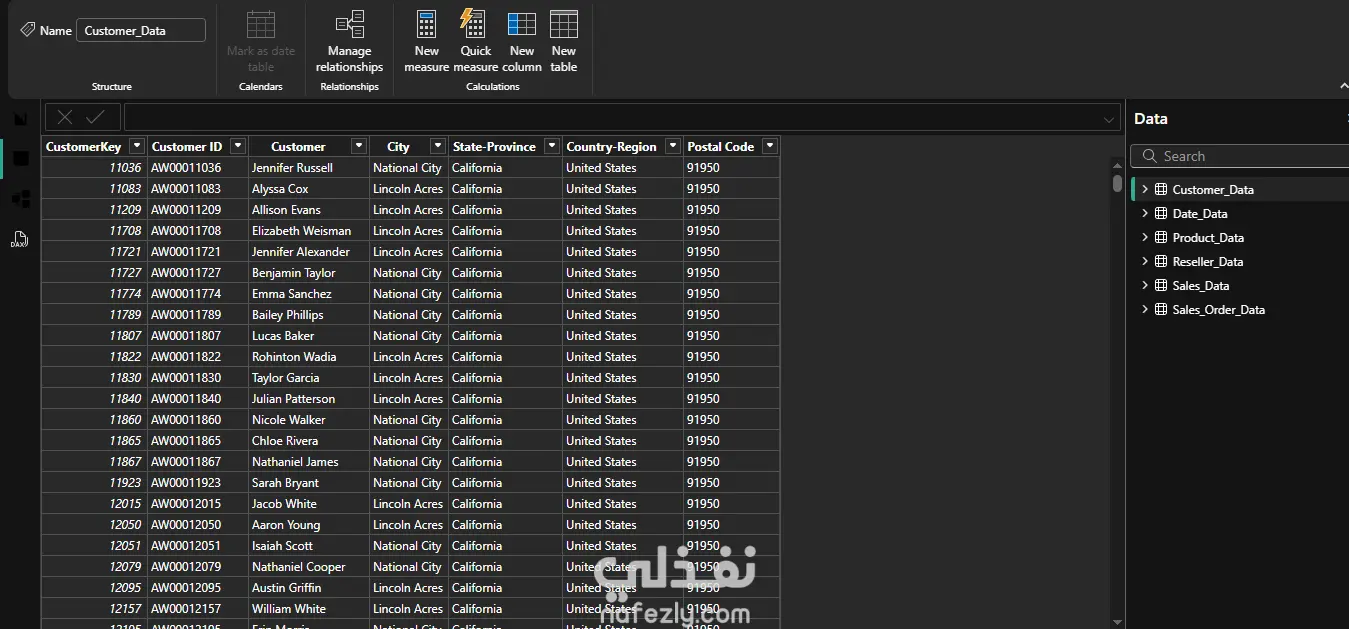Click the CustomerKey cell 12157

(94, 608)
